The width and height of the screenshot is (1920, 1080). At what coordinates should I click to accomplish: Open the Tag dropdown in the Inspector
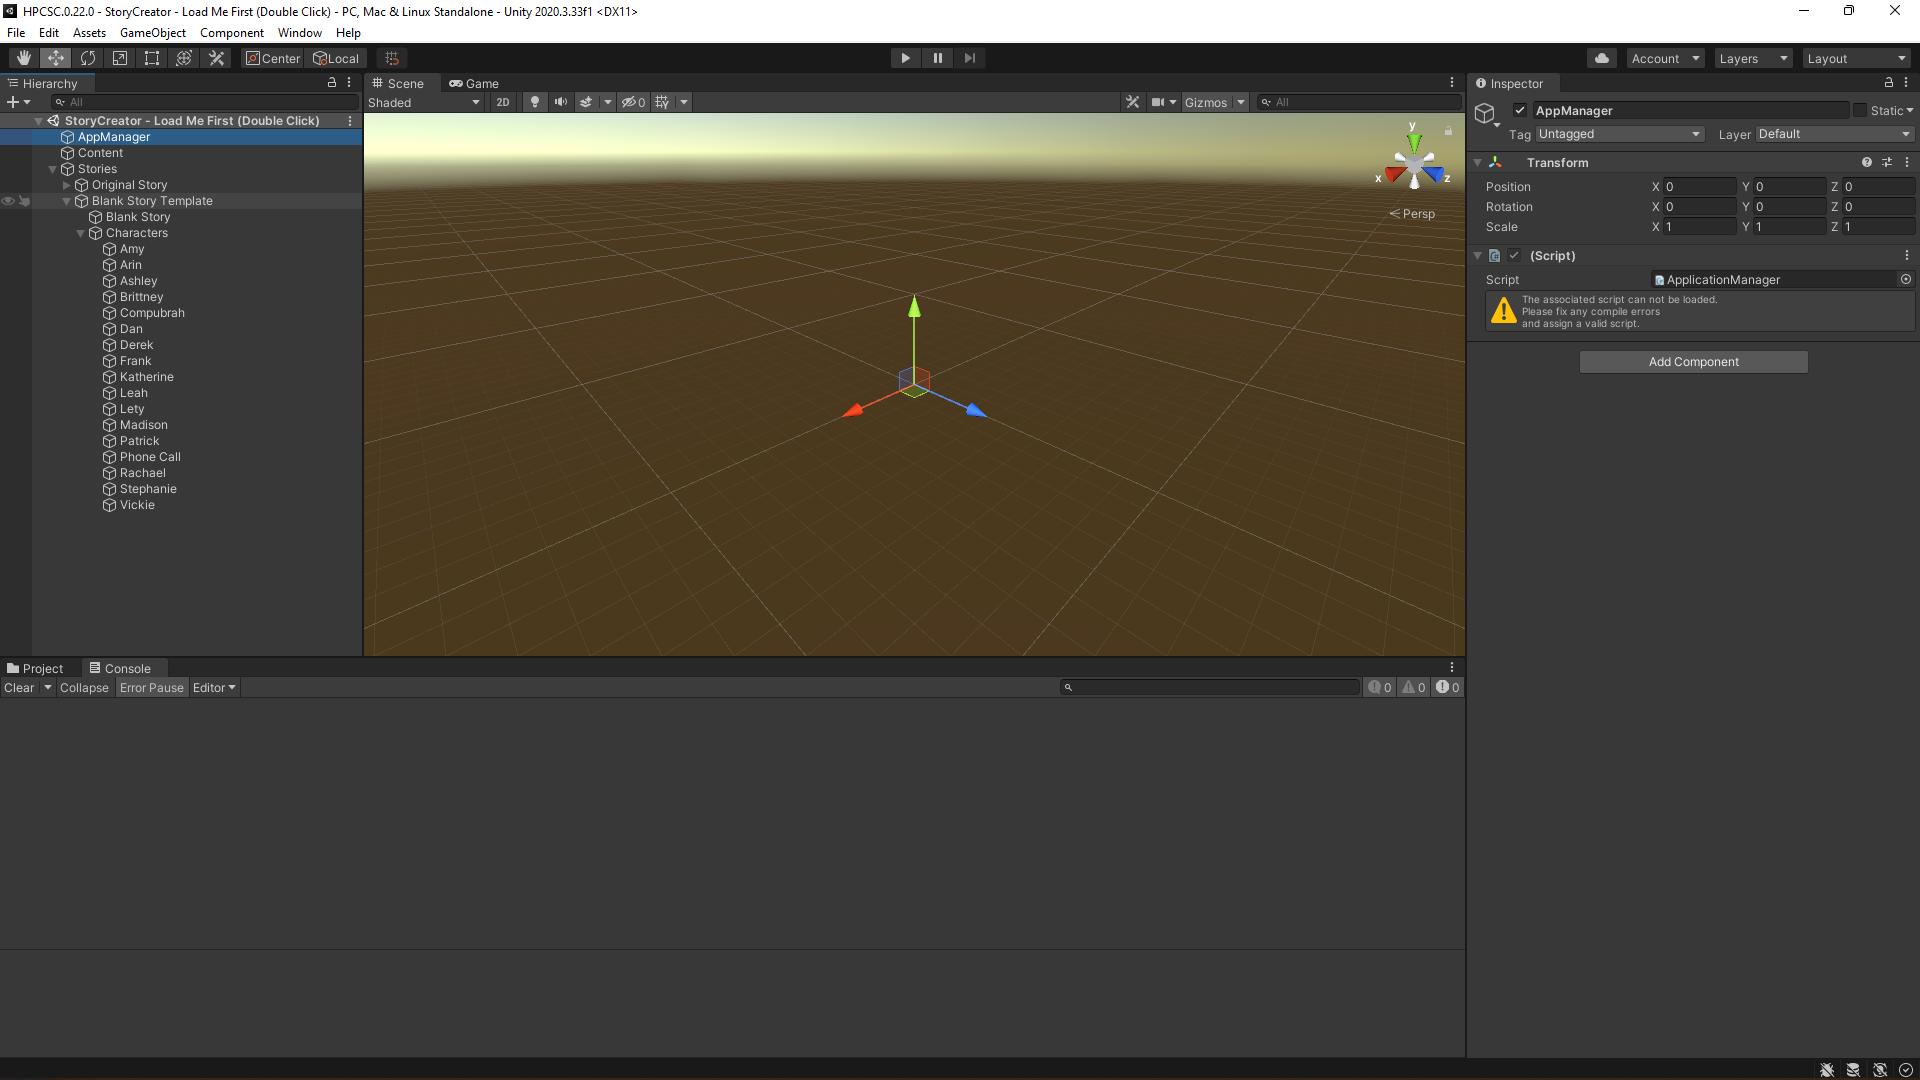tap(1618, 133)
